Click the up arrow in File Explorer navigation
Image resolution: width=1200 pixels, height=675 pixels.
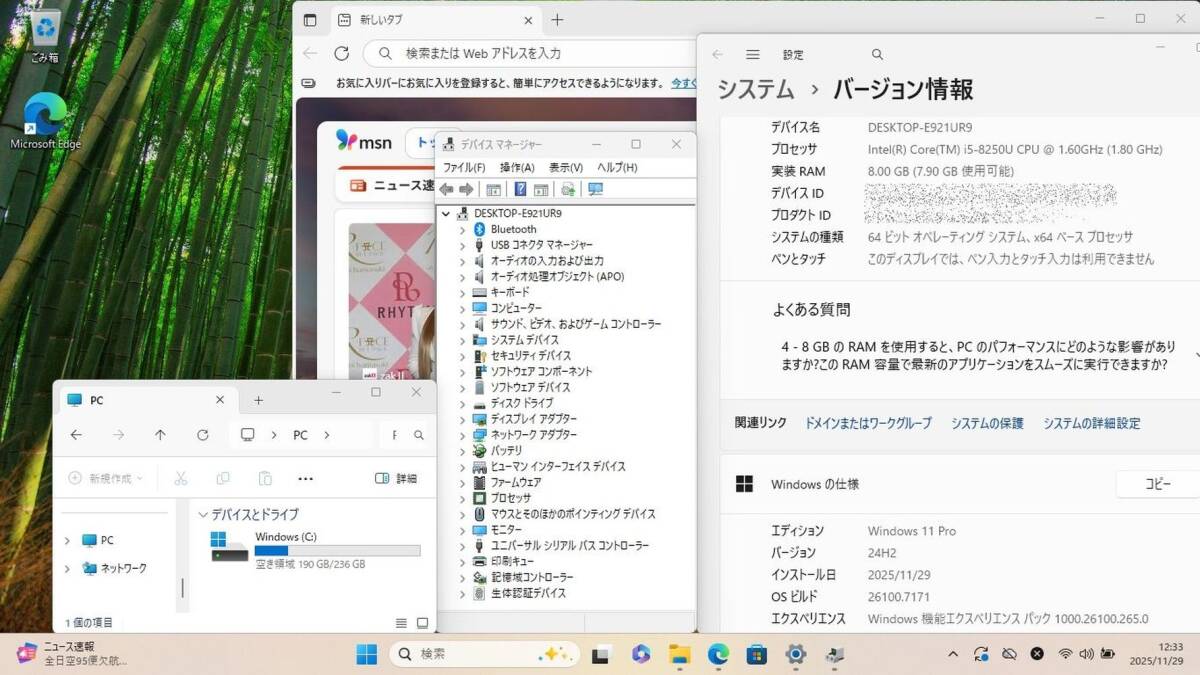pyautogui.click(x=160, y=435)
